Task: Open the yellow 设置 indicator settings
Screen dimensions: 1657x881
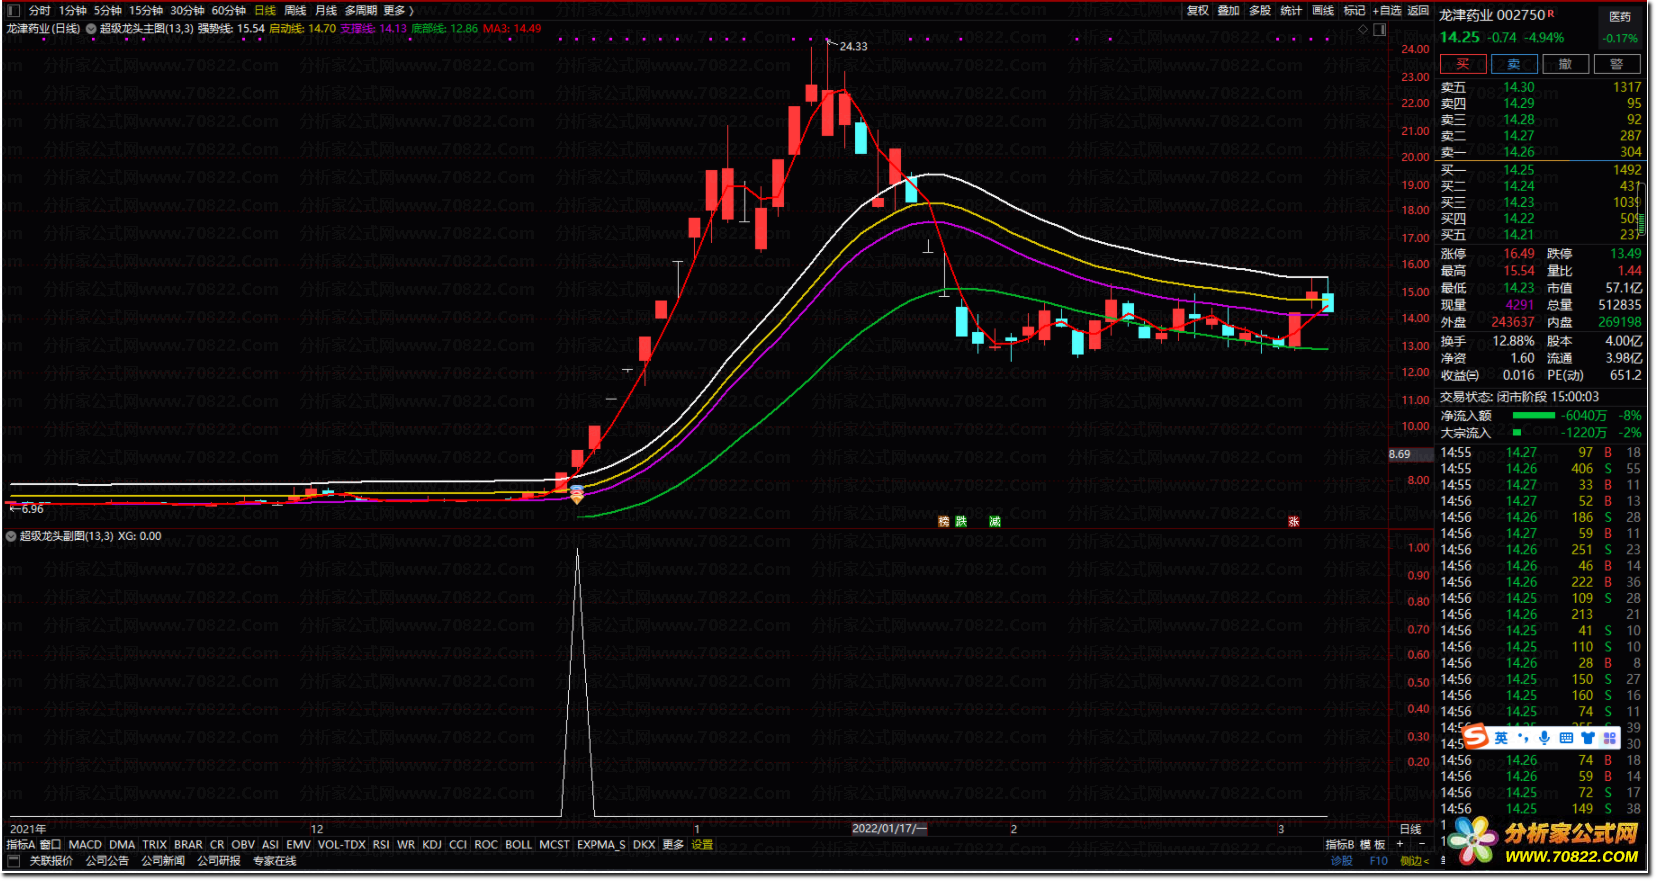Action: [x=703, y=845]
